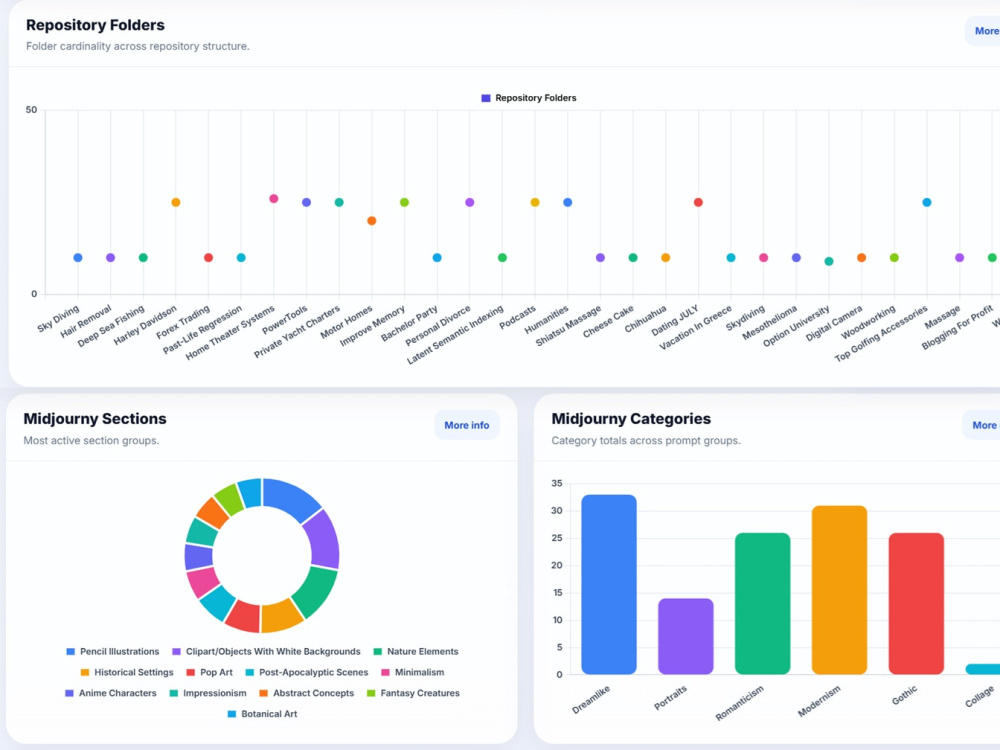Click 'Folder cardinality across repository structure.' subtitle

pos(138,46)
